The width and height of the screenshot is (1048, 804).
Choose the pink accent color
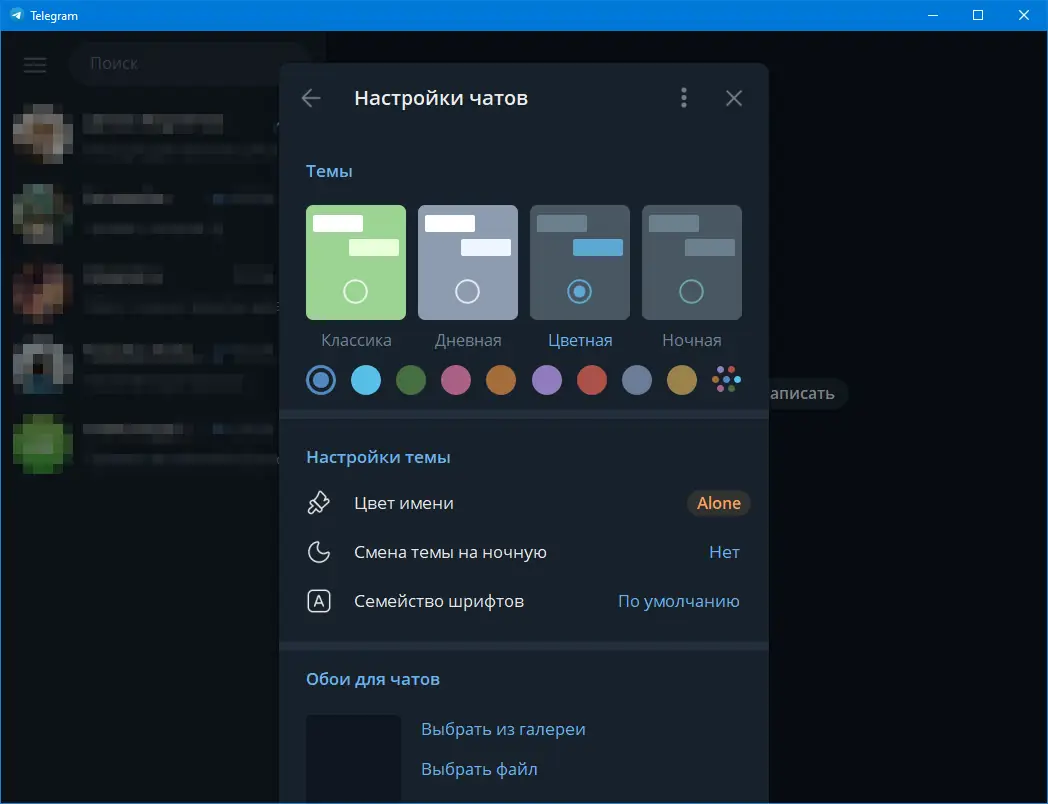pyautogui.click(x=456, y=380)
